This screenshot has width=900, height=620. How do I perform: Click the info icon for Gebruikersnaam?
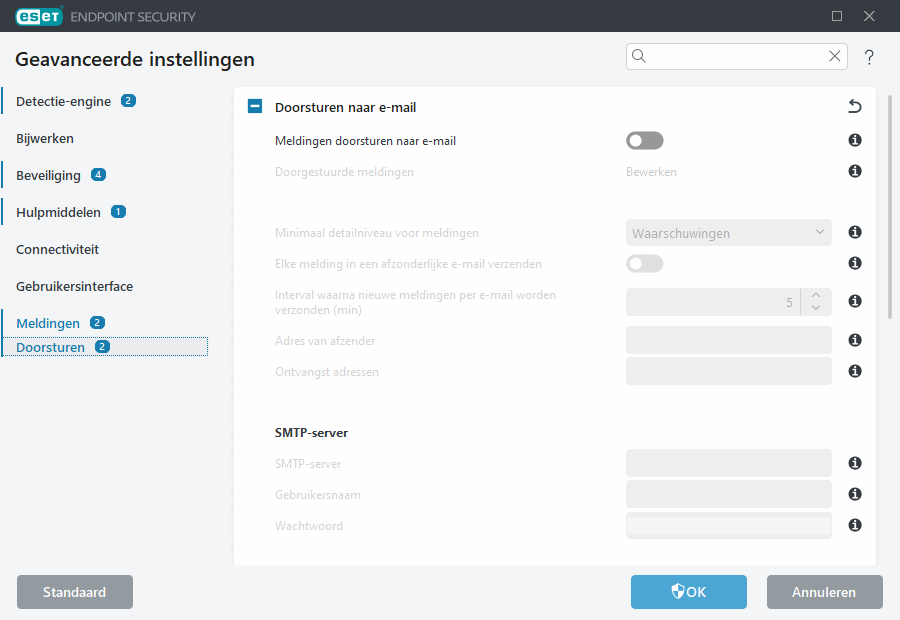855,495
